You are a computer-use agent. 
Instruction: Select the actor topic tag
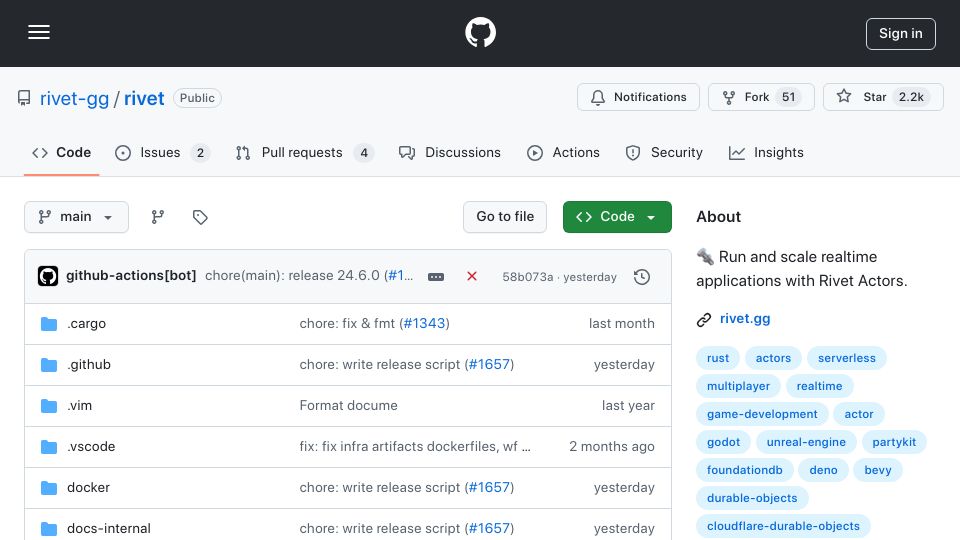859,414
